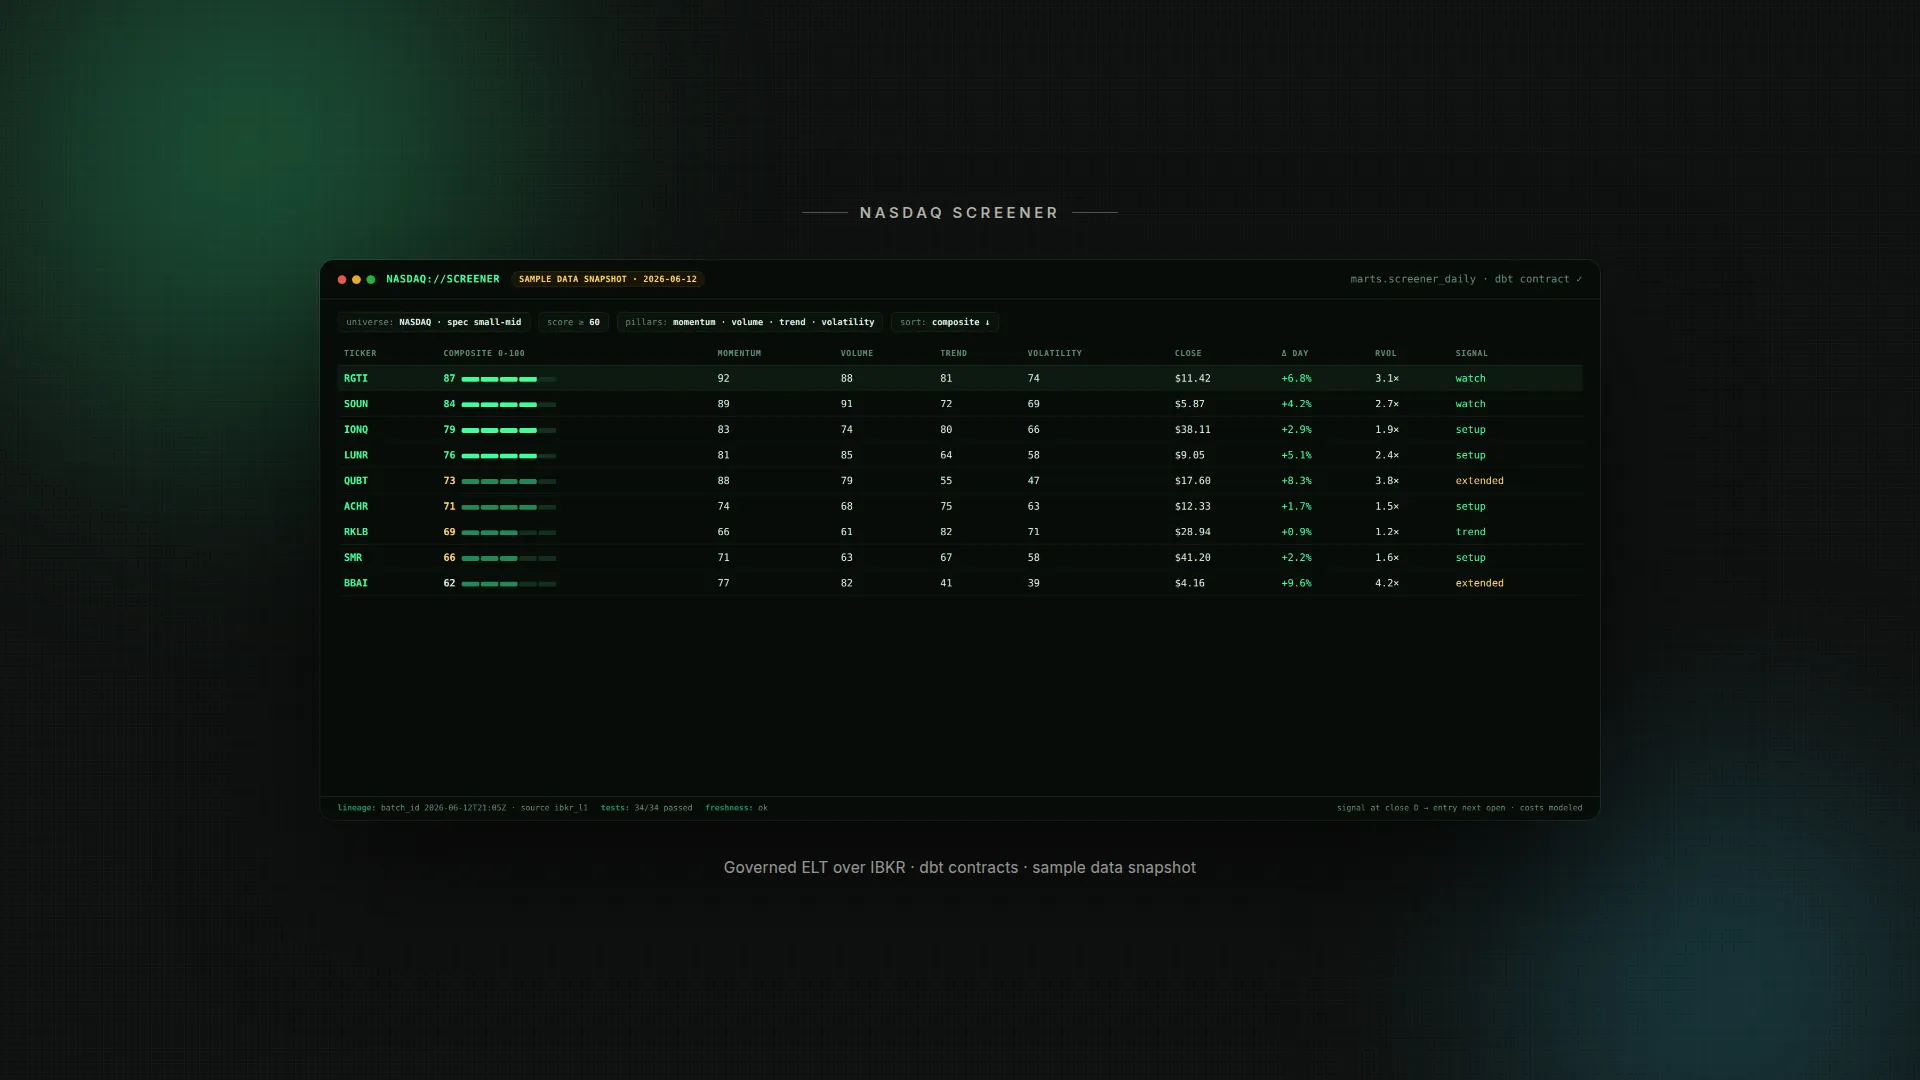The width and height of the screenshot is (1920, 1080).
Task: Open the sort composite chip
Action: [945, 322]
